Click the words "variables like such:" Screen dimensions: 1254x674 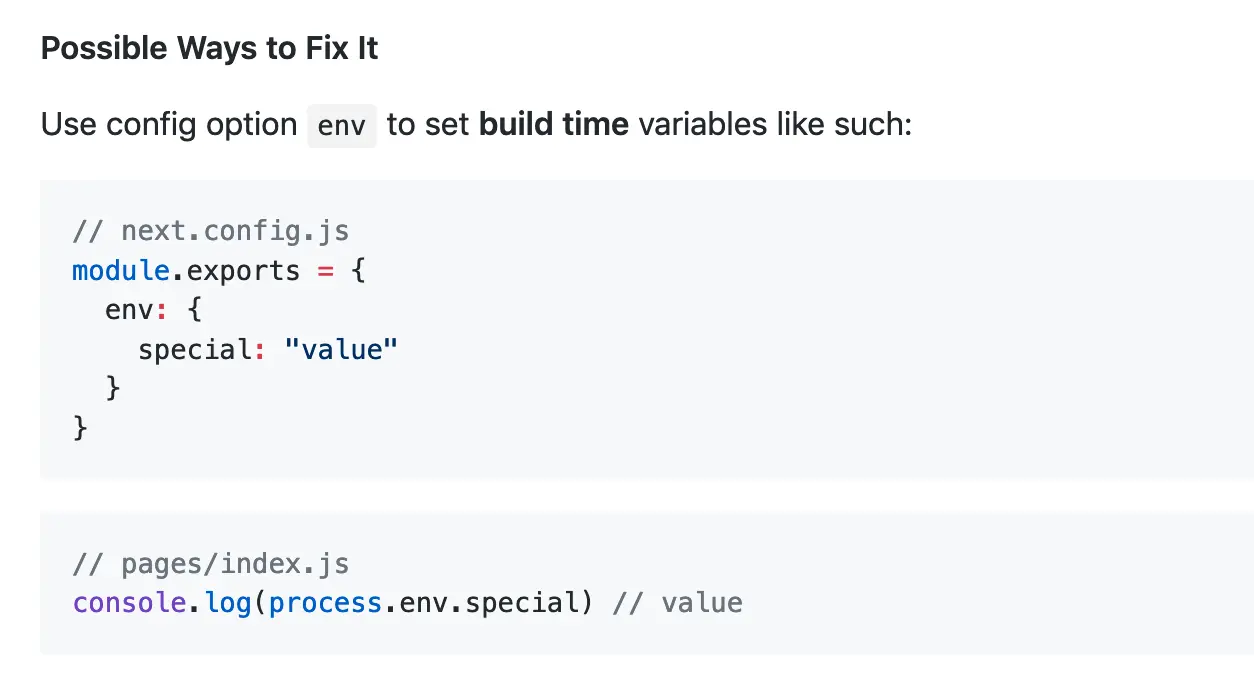click(x=775, y=125)
